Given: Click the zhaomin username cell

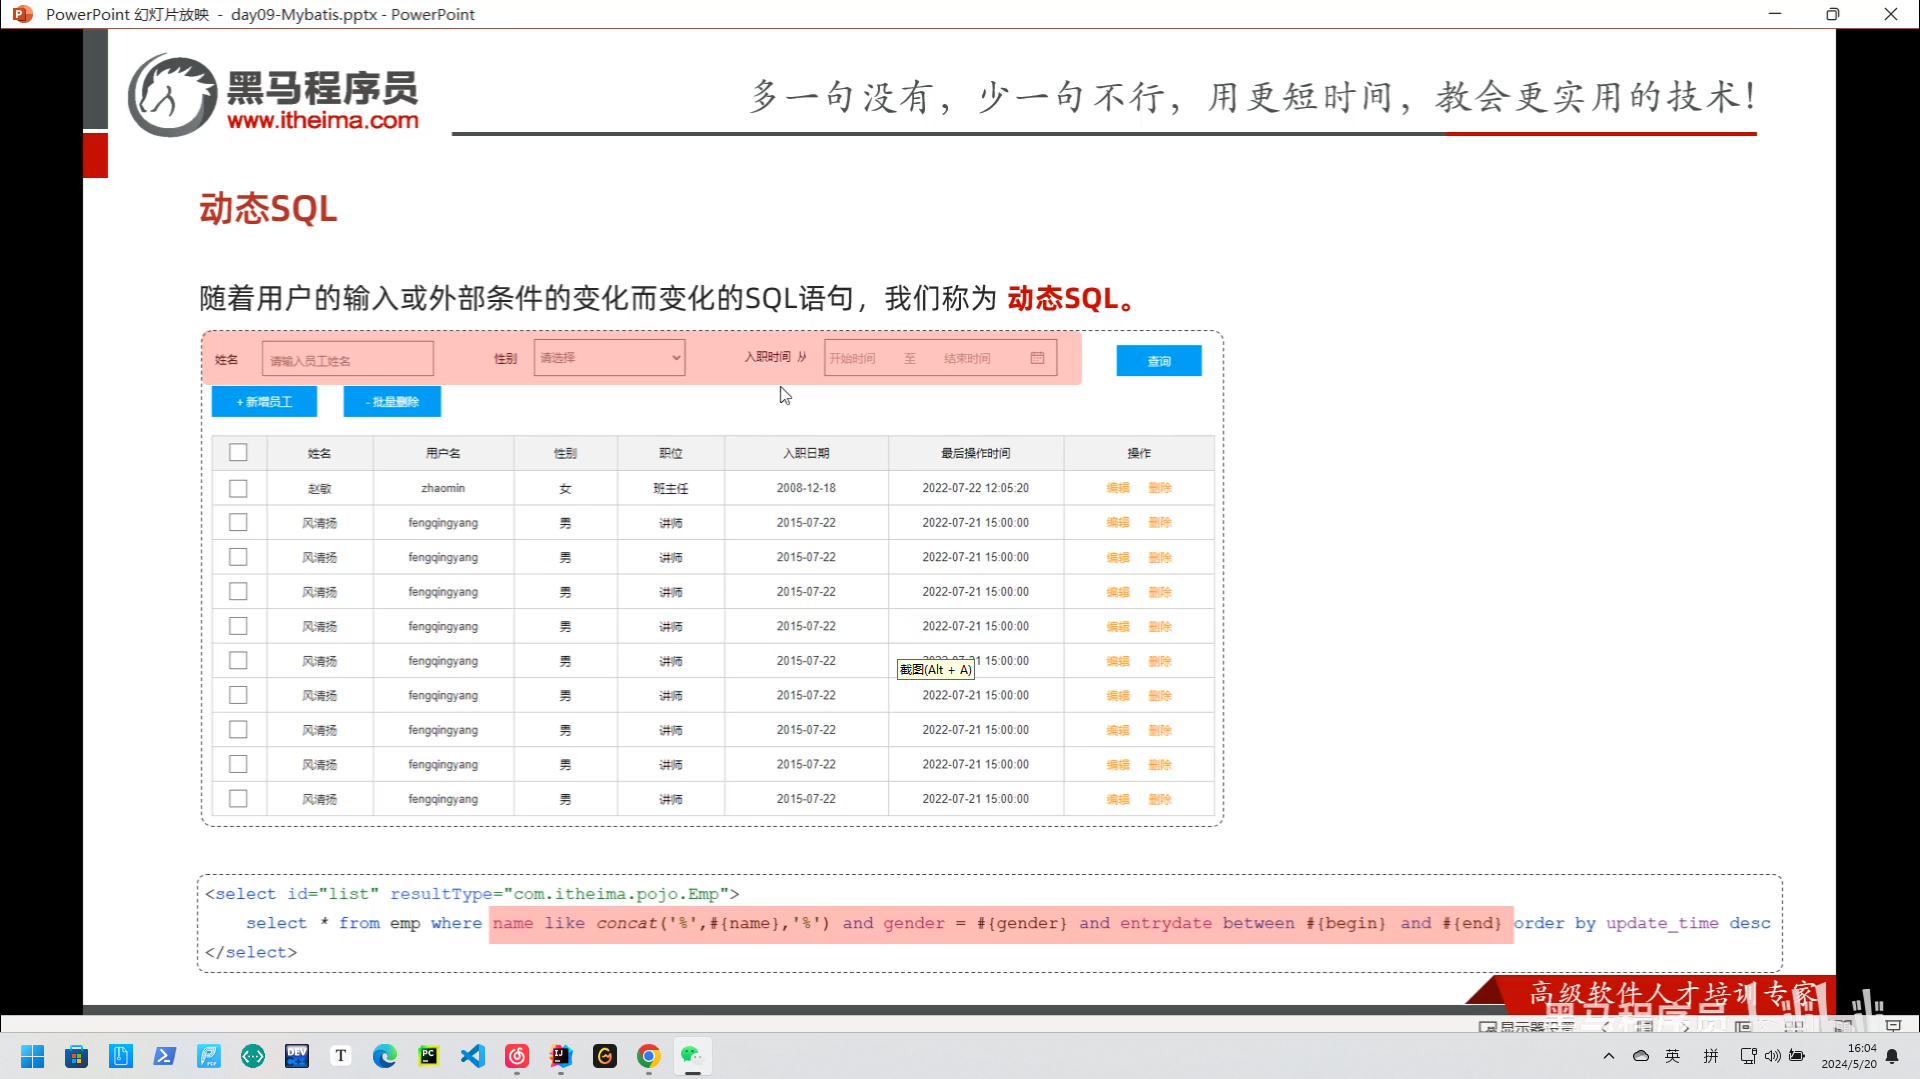Looking at the screenshot, I should pos(443,489).
